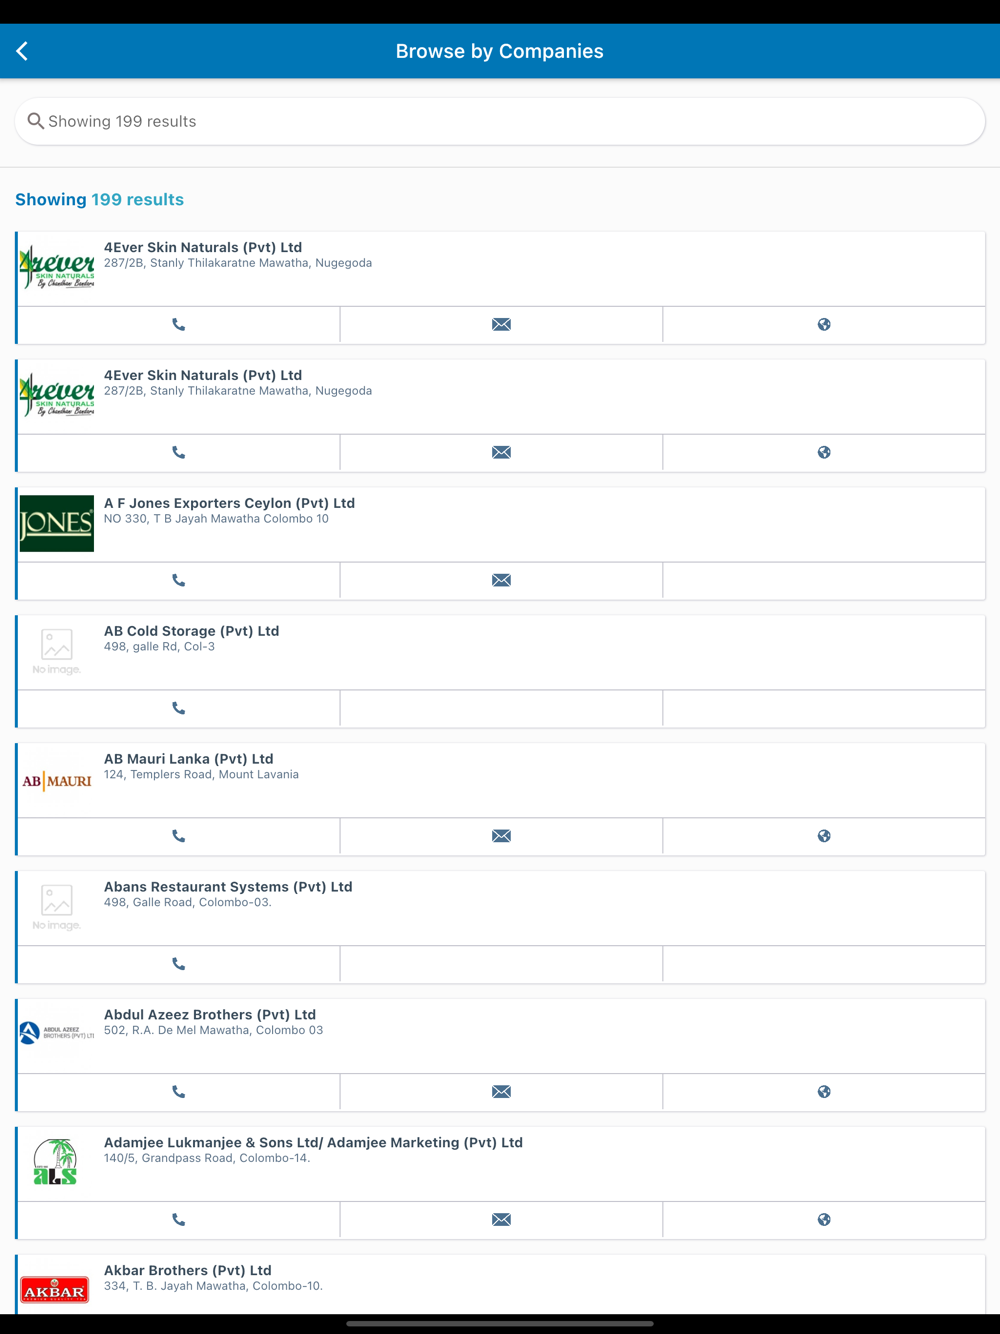Tap the JONES company logo
The width and height of the screenshot is (1000, 1334).
(57, 524)
